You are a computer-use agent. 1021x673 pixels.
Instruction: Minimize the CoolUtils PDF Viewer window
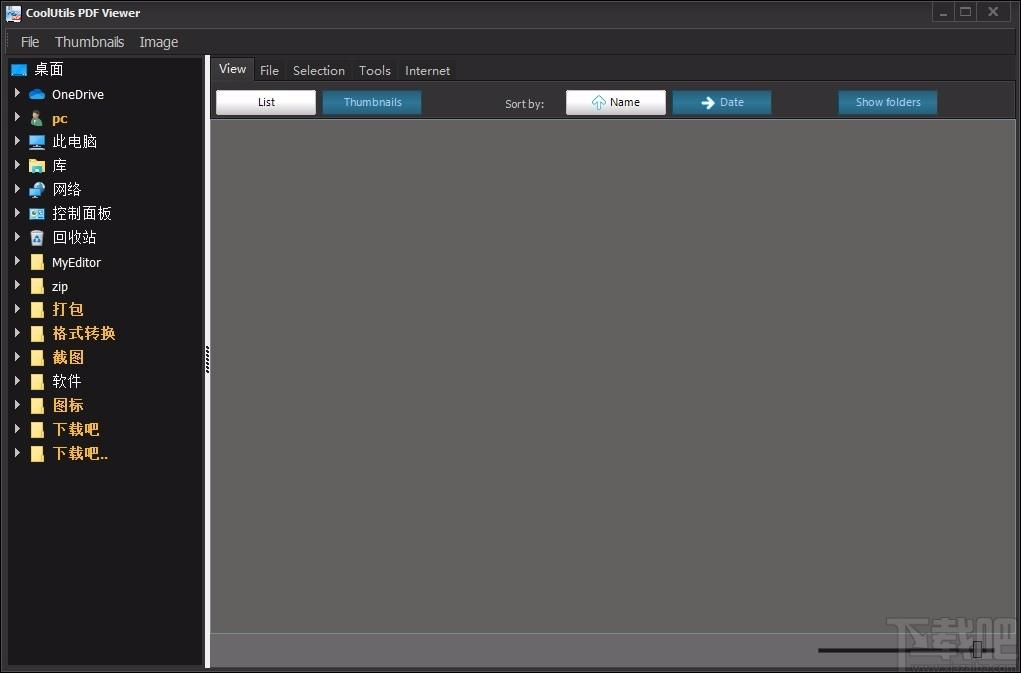tap(943, 12)
